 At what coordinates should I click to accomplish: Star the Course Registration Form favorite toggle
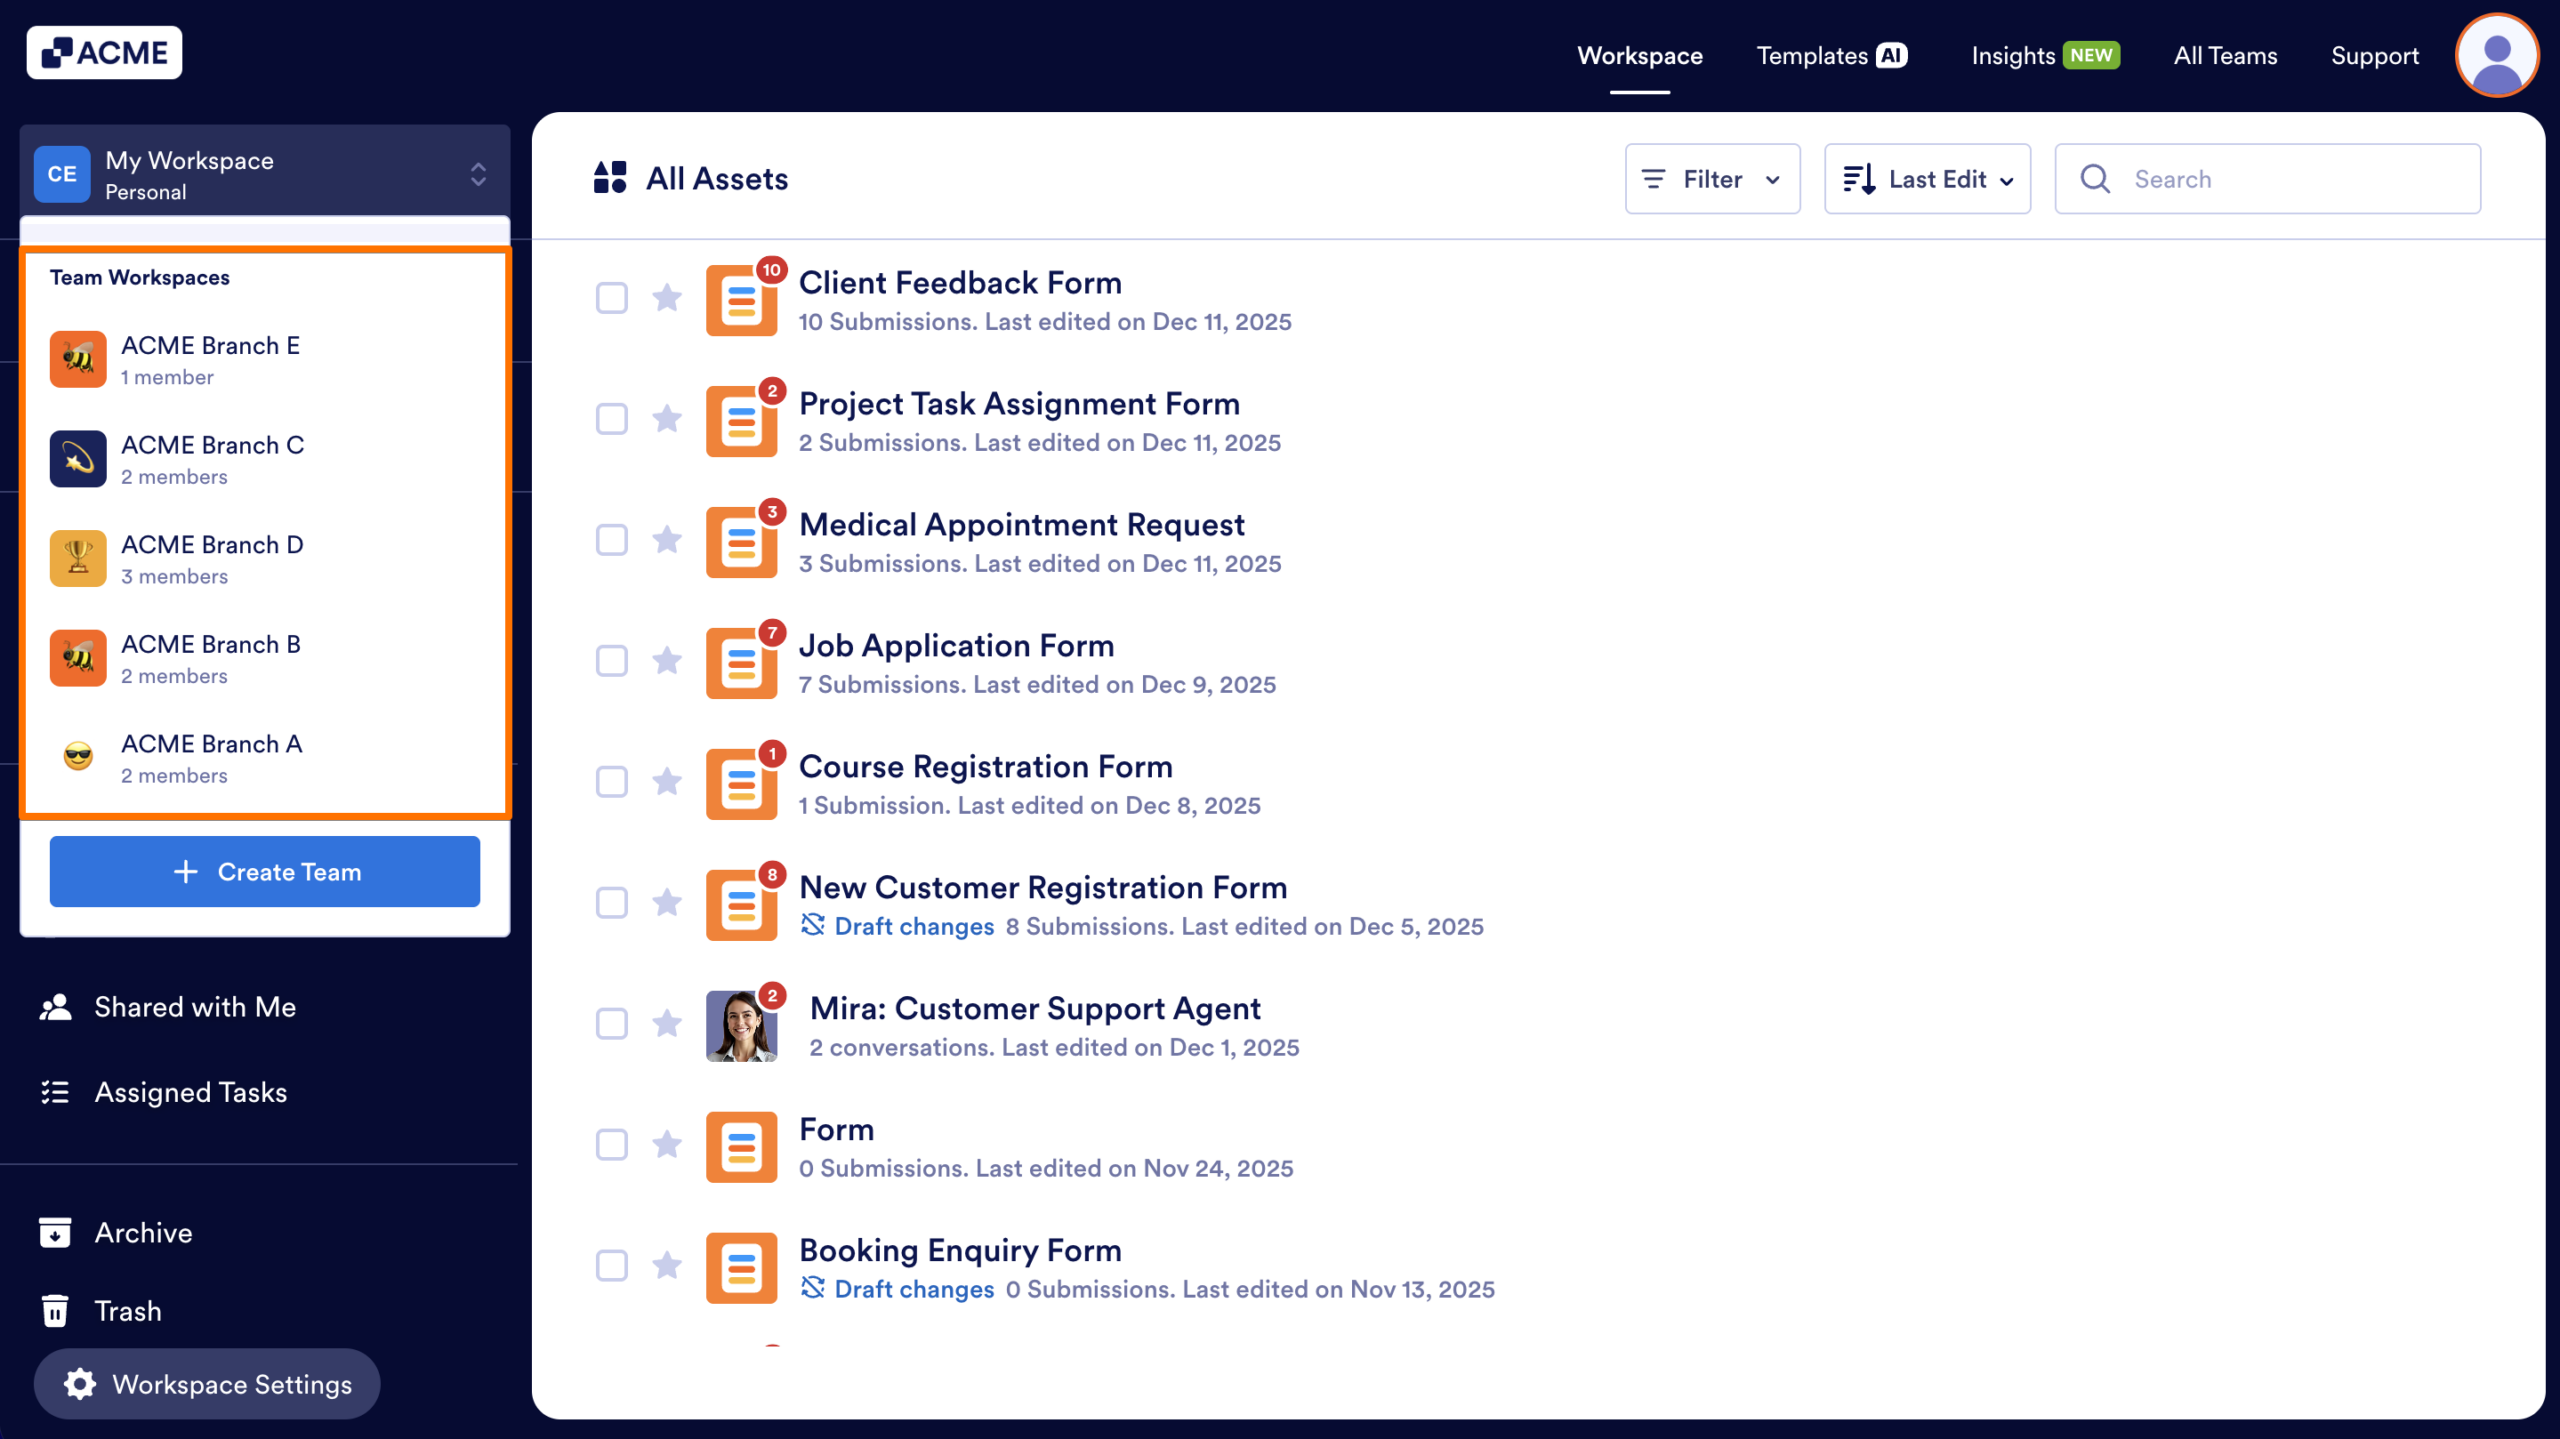667,782
